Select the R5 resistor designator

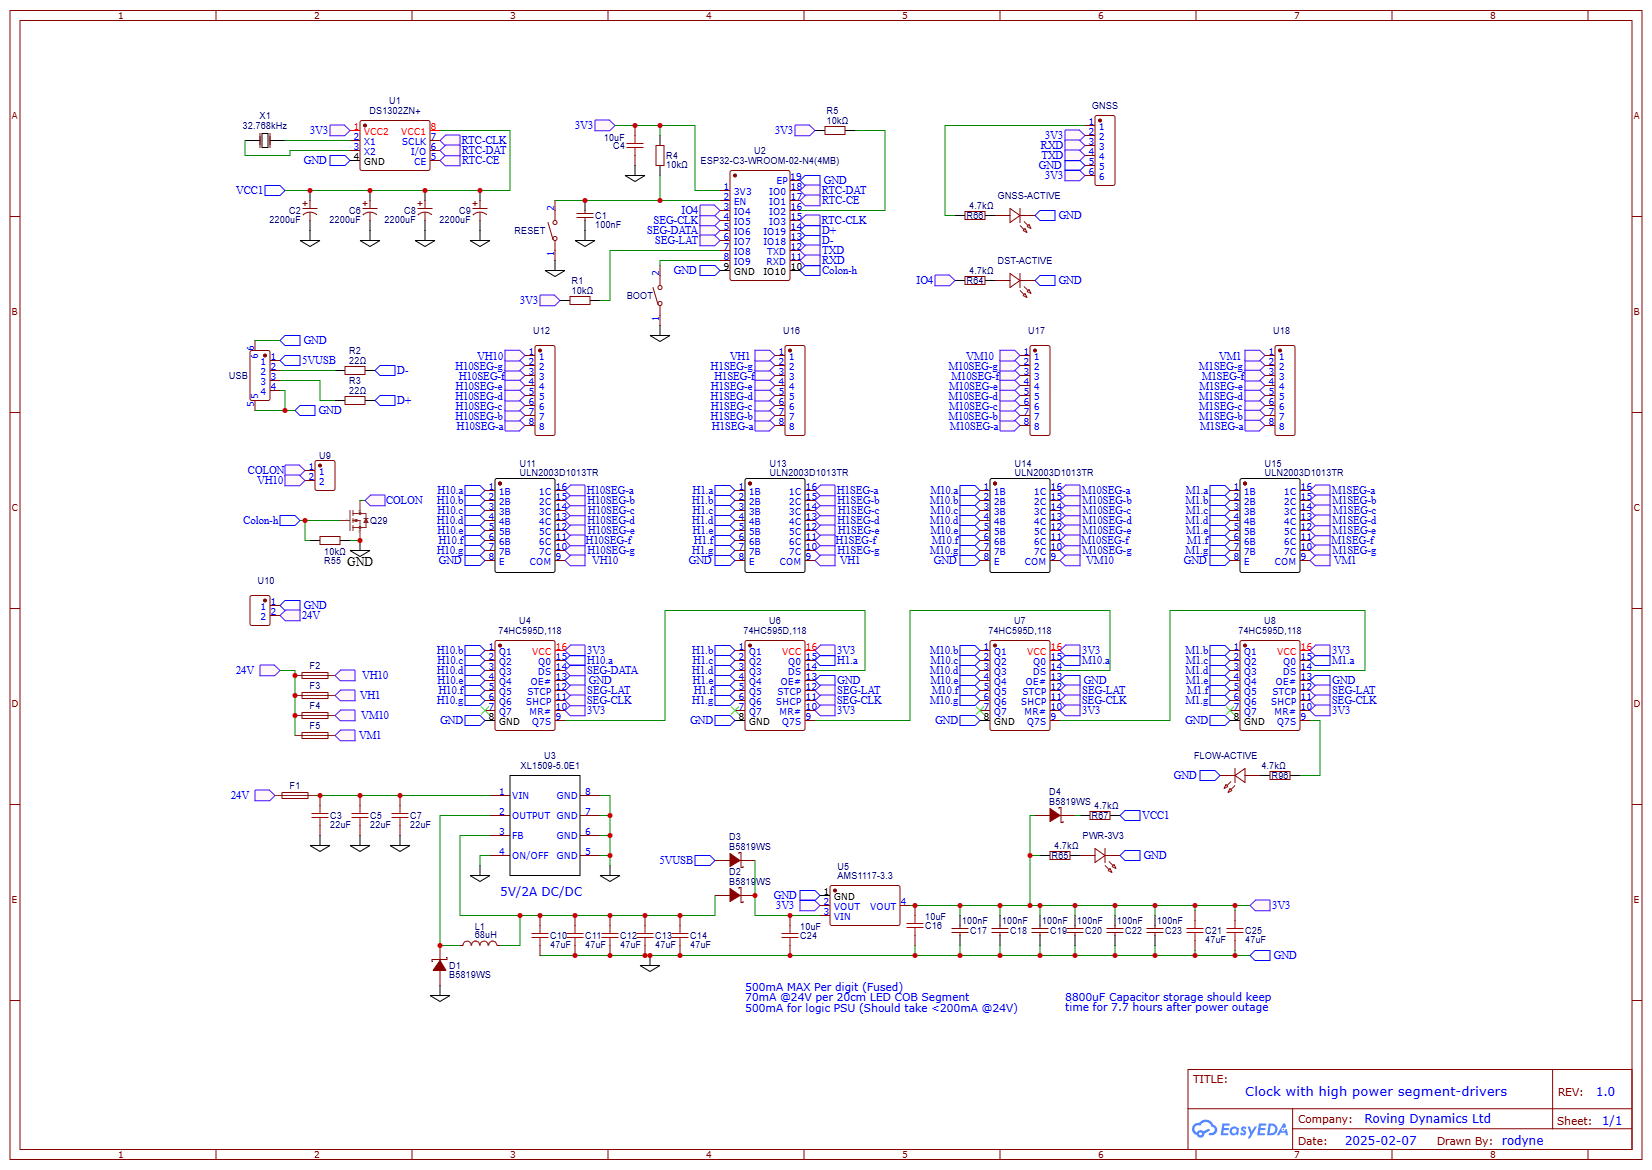pos(832,111)
